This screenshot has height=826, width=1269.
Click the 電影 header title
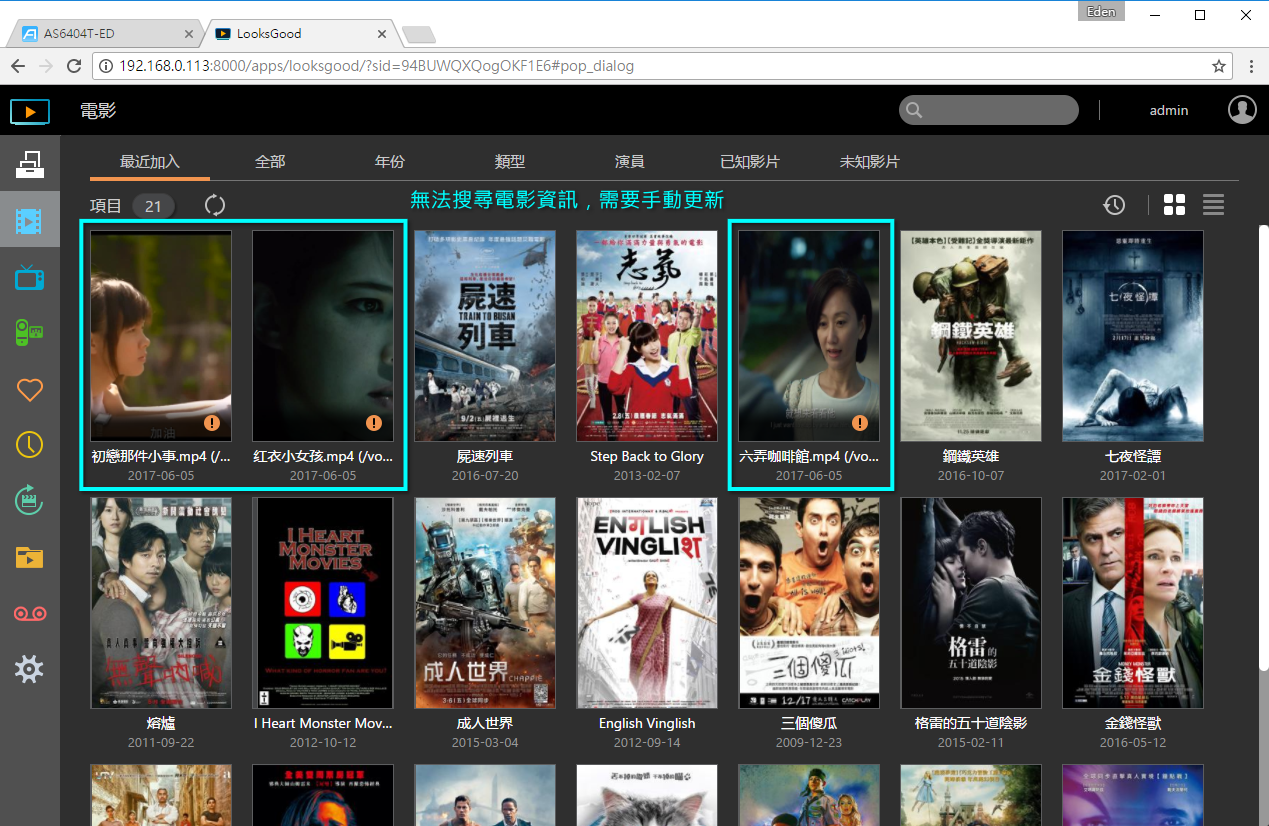98,110
